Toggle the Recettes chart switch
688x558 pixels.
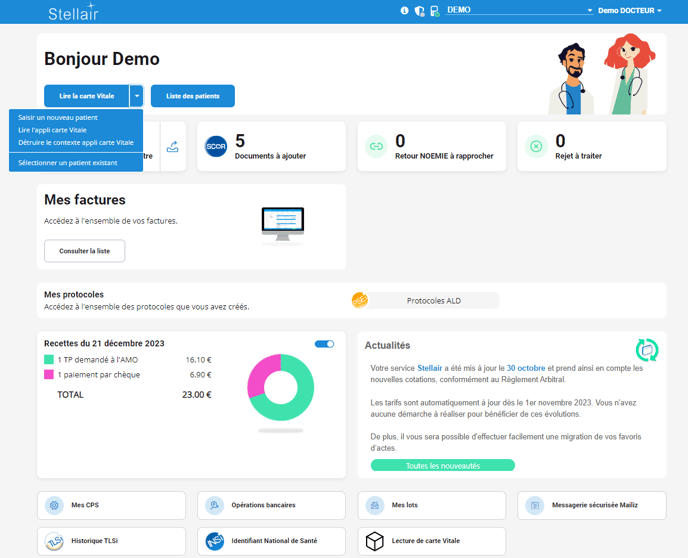pos(324,344)
